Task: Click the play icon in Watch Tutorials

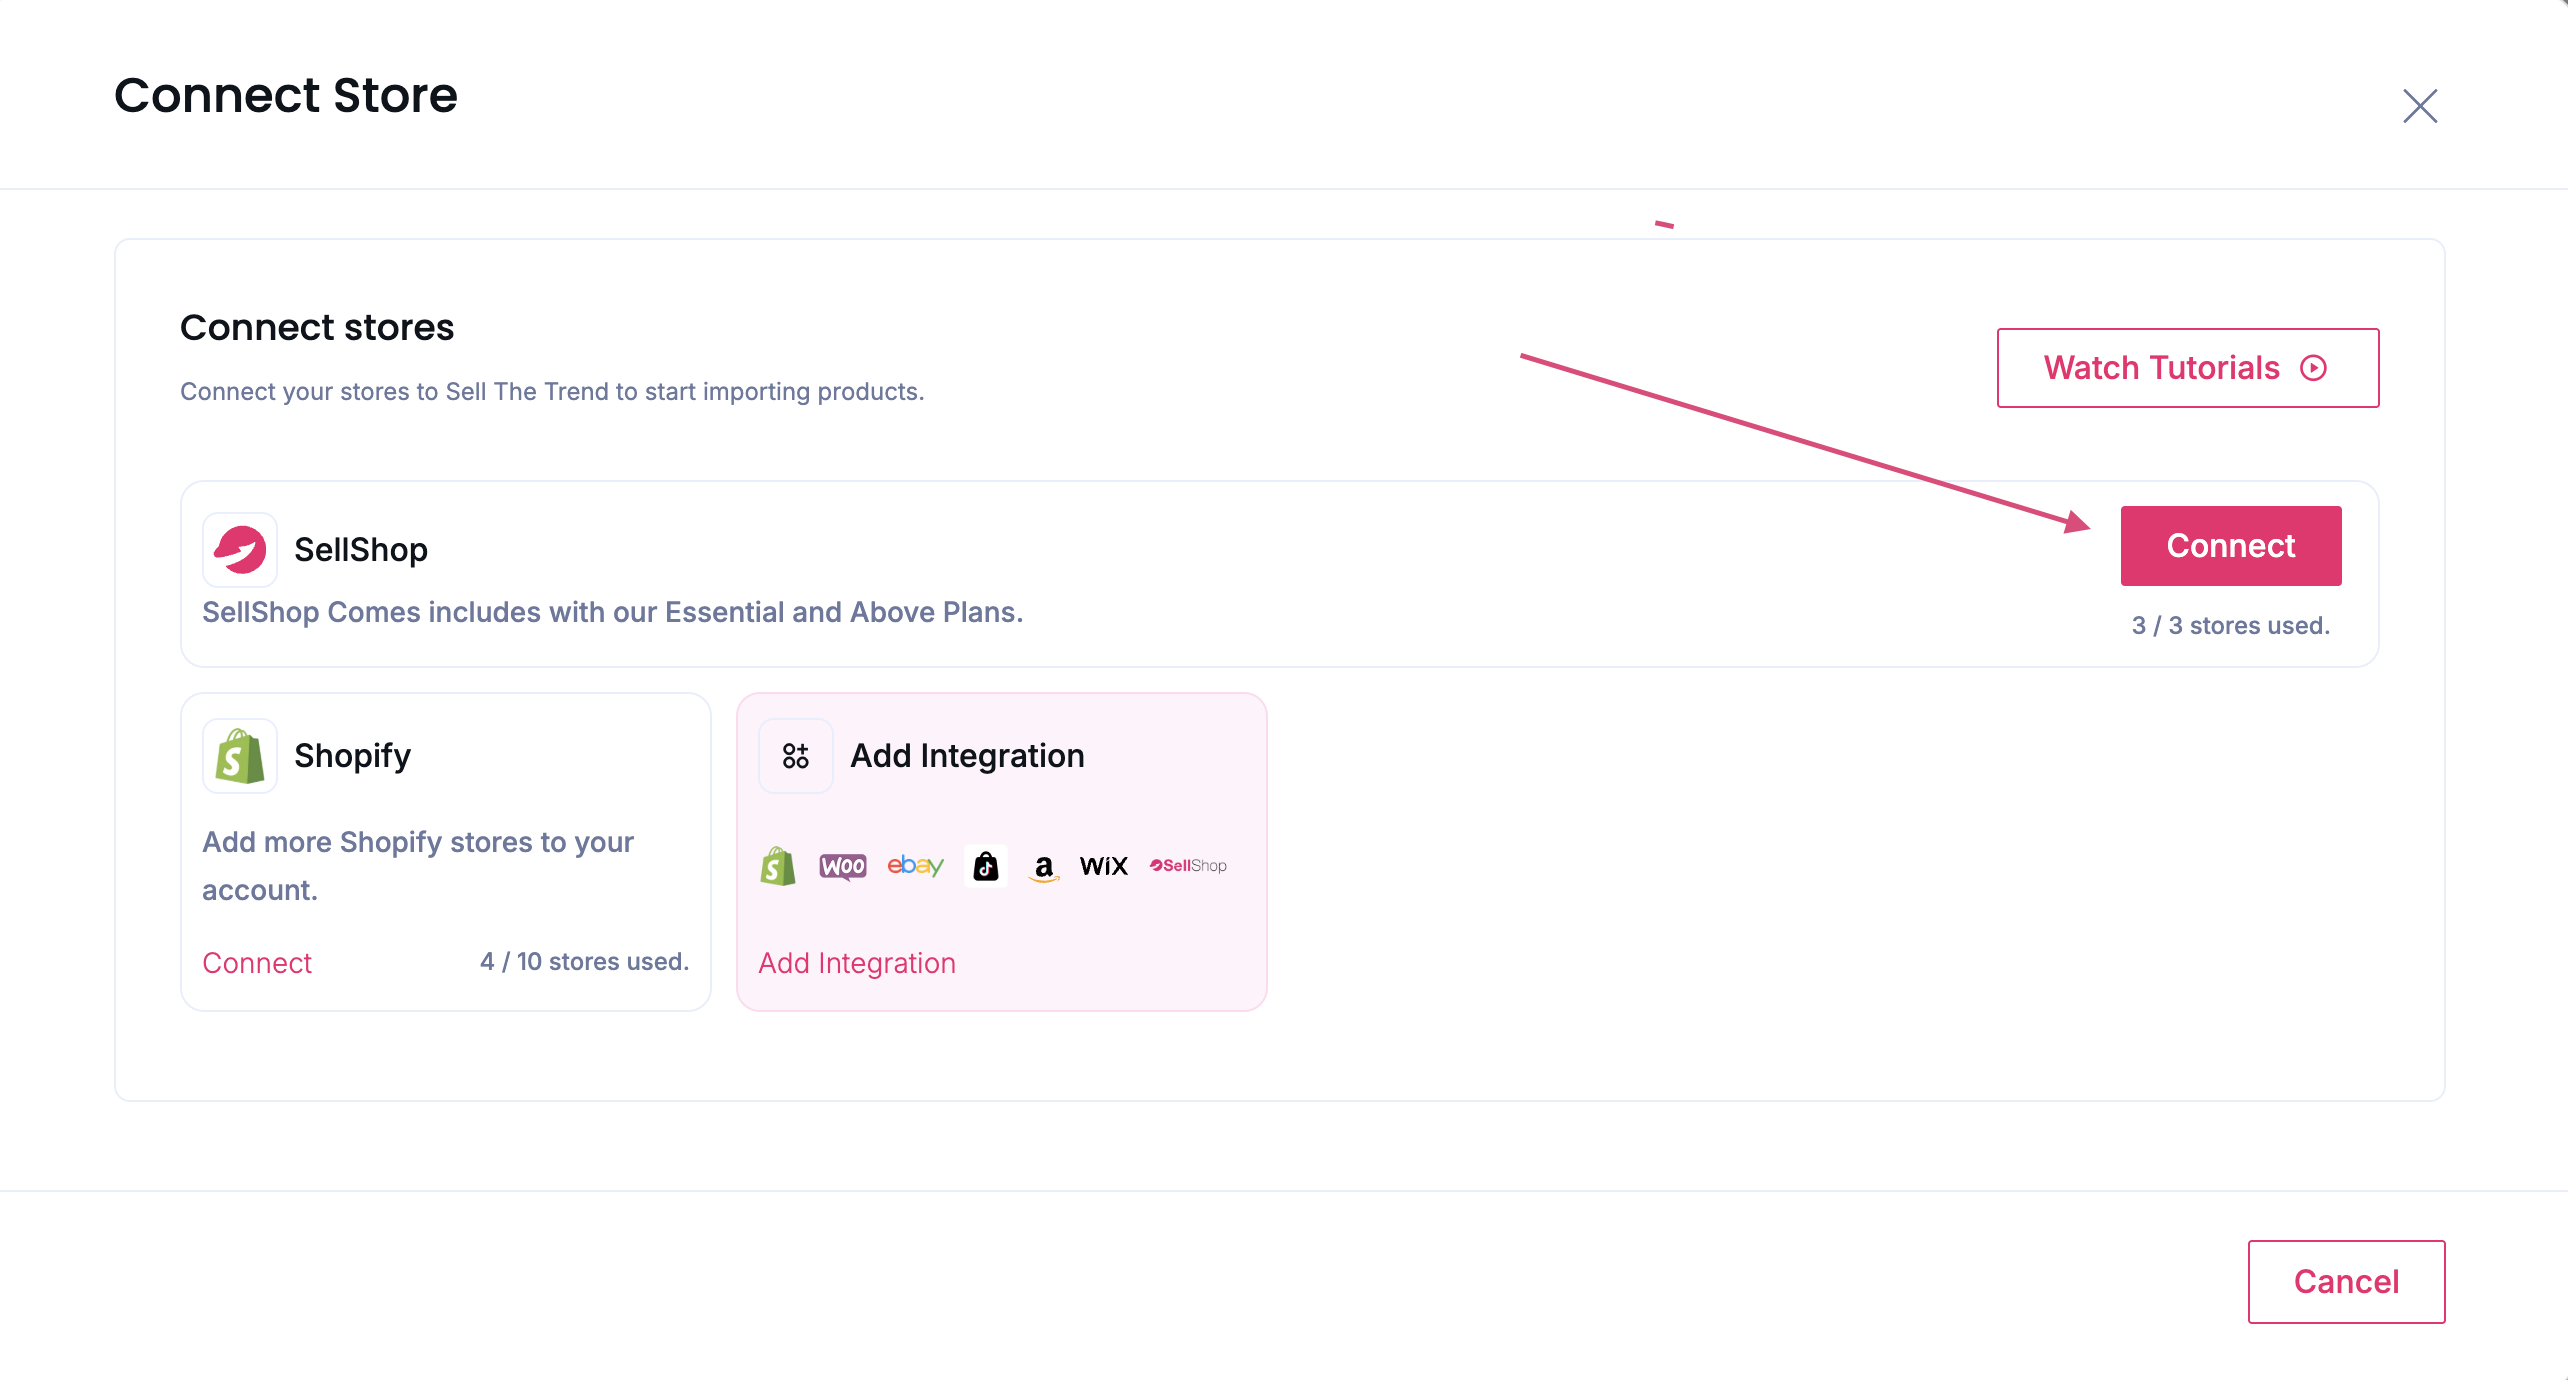Action: coord(2313,368)
